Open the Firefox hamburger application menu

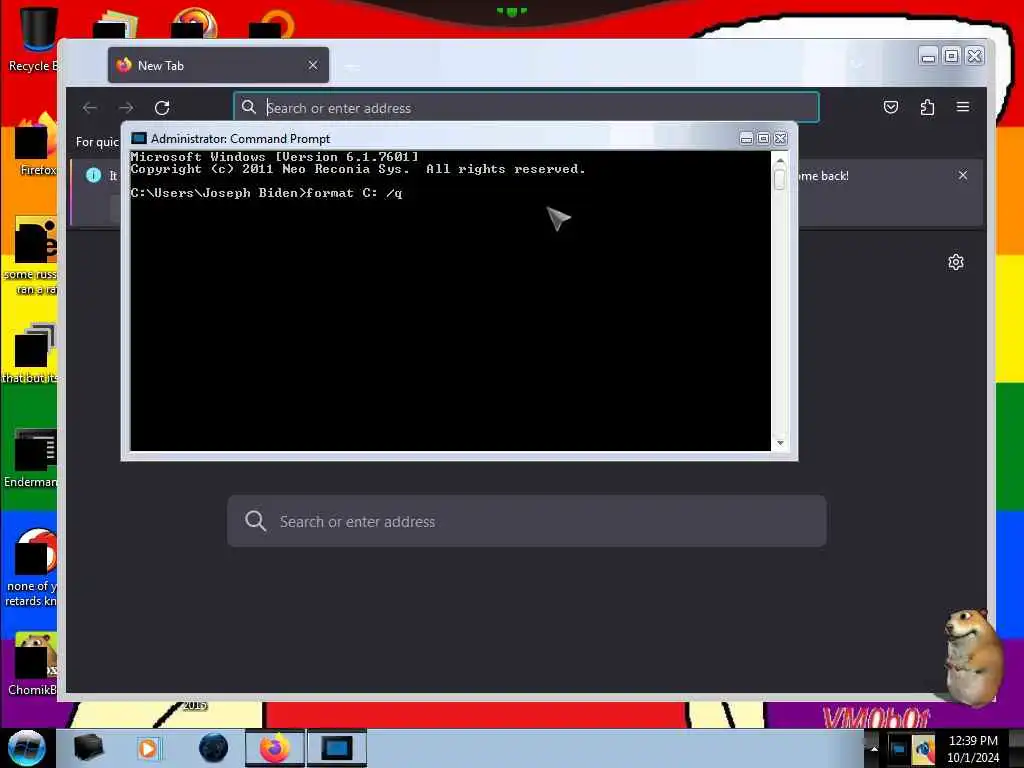point(963,106)
